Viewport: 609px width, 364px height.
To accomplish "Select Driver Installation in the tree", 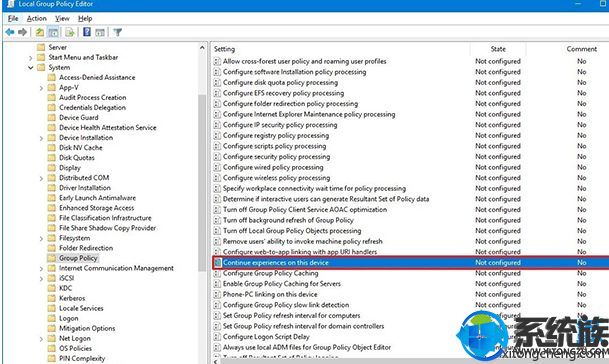I will 85,188.
